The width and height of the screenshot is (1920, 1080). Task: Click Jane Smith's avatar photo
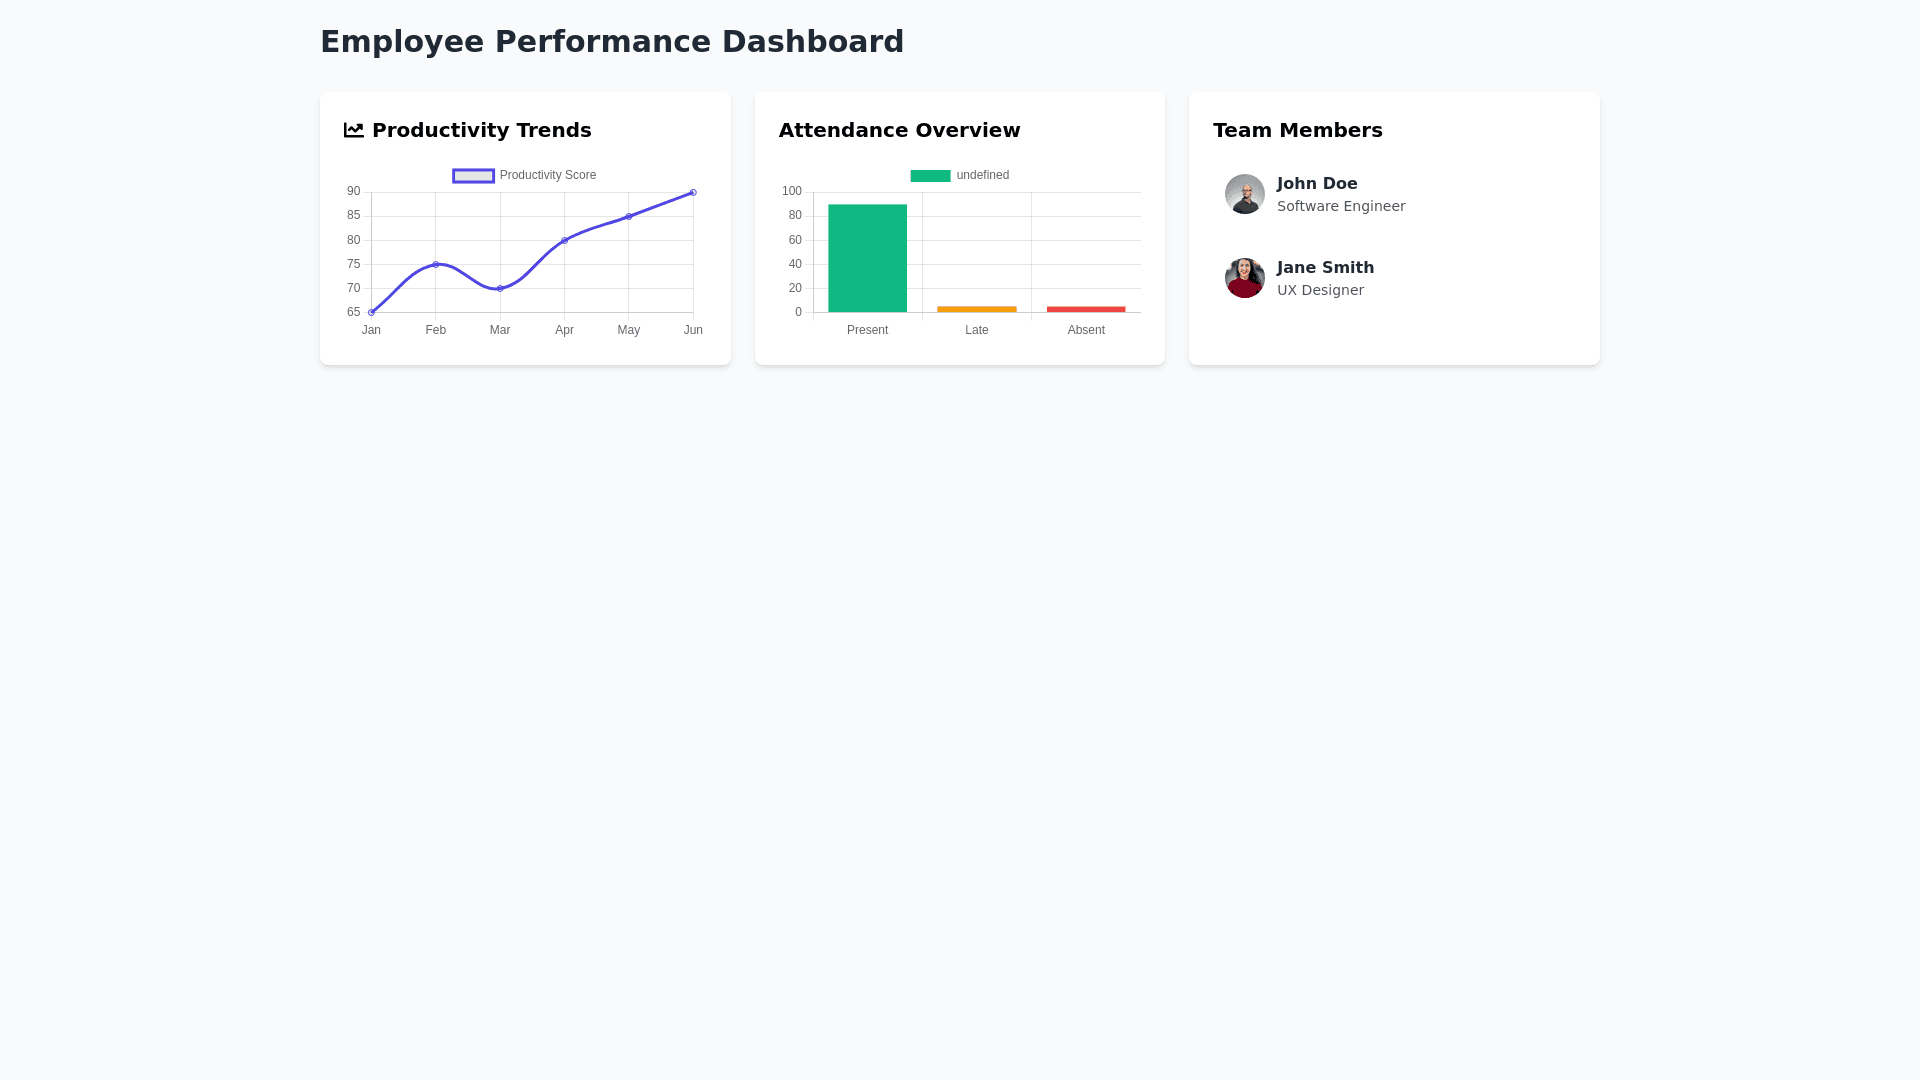[x=1244, y=278]
